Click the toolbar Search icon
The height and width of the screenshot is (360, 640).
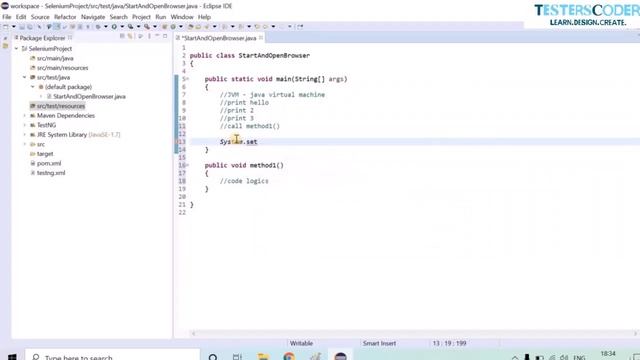click(207, 27)
